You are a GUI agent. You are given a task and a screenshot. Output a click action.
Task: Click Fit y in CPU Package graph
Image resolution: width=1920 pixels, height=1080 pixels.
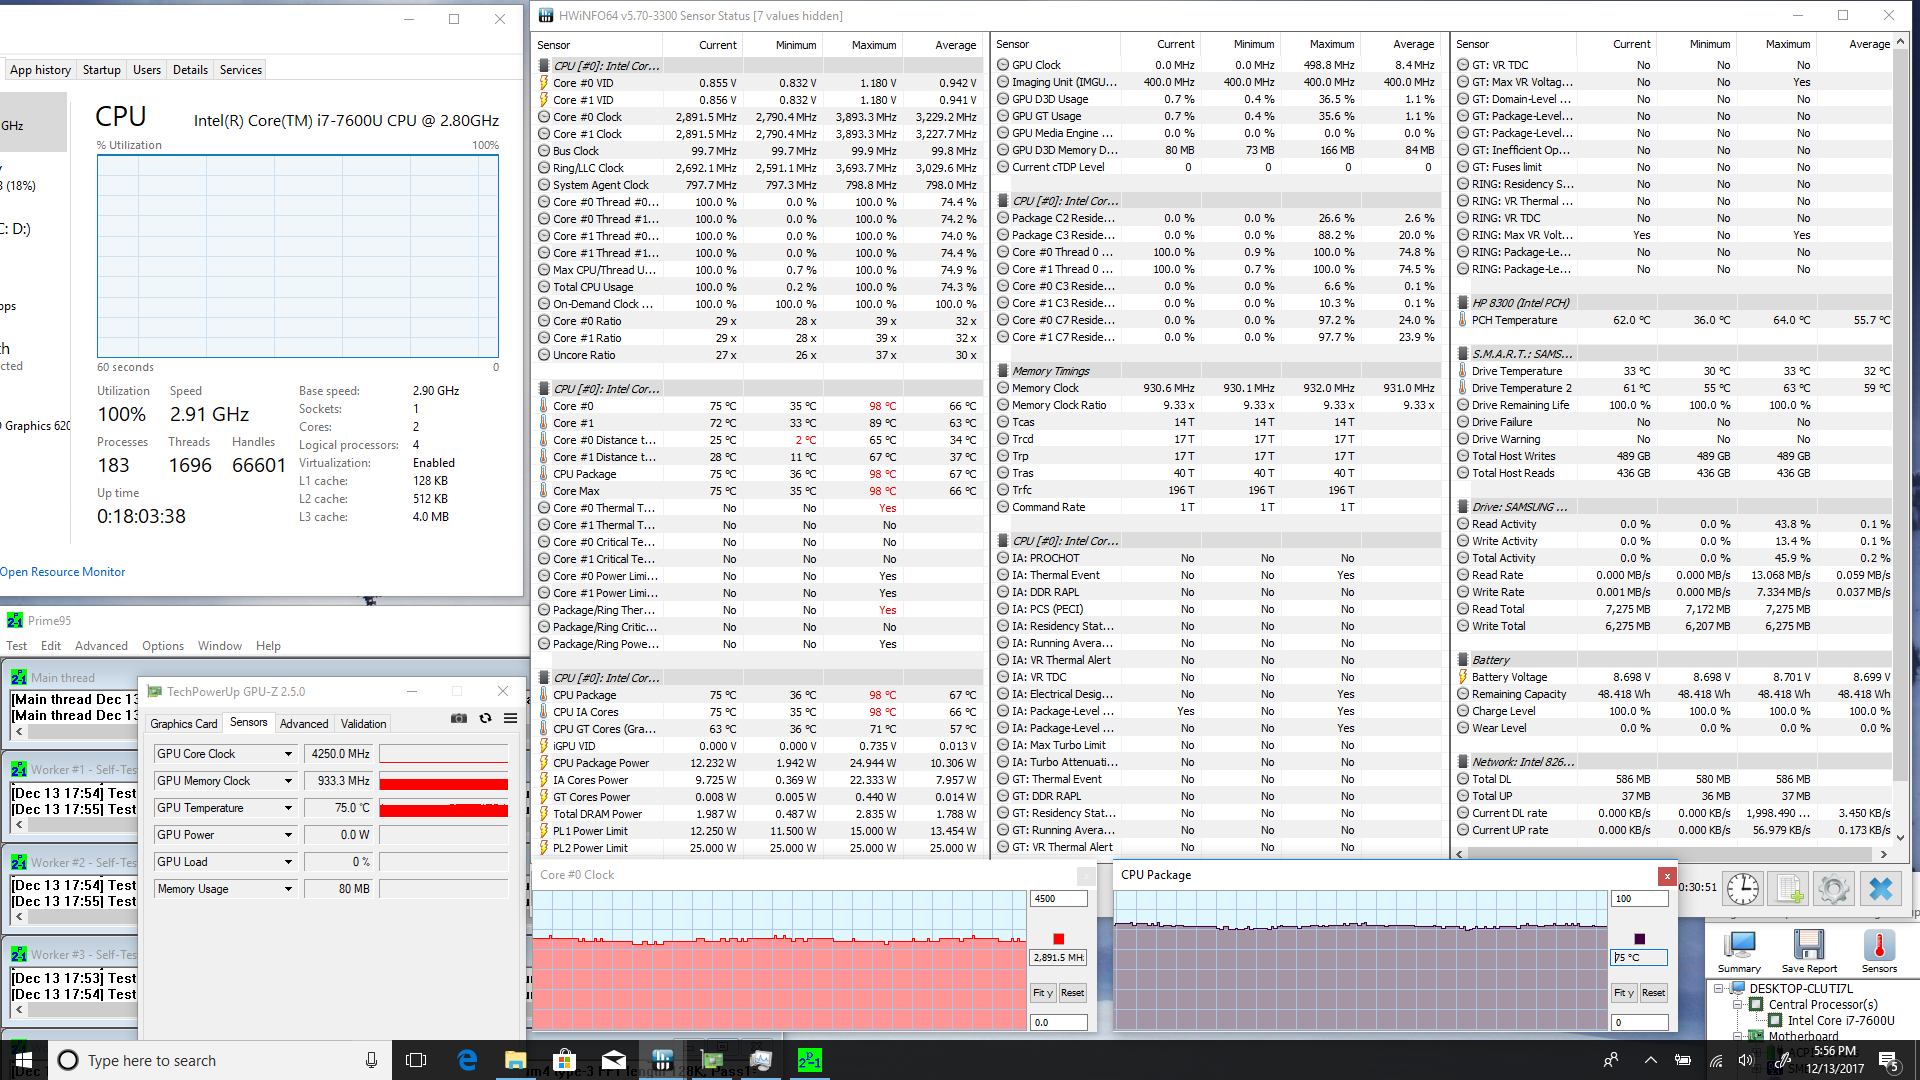[x=1623, y=993]
